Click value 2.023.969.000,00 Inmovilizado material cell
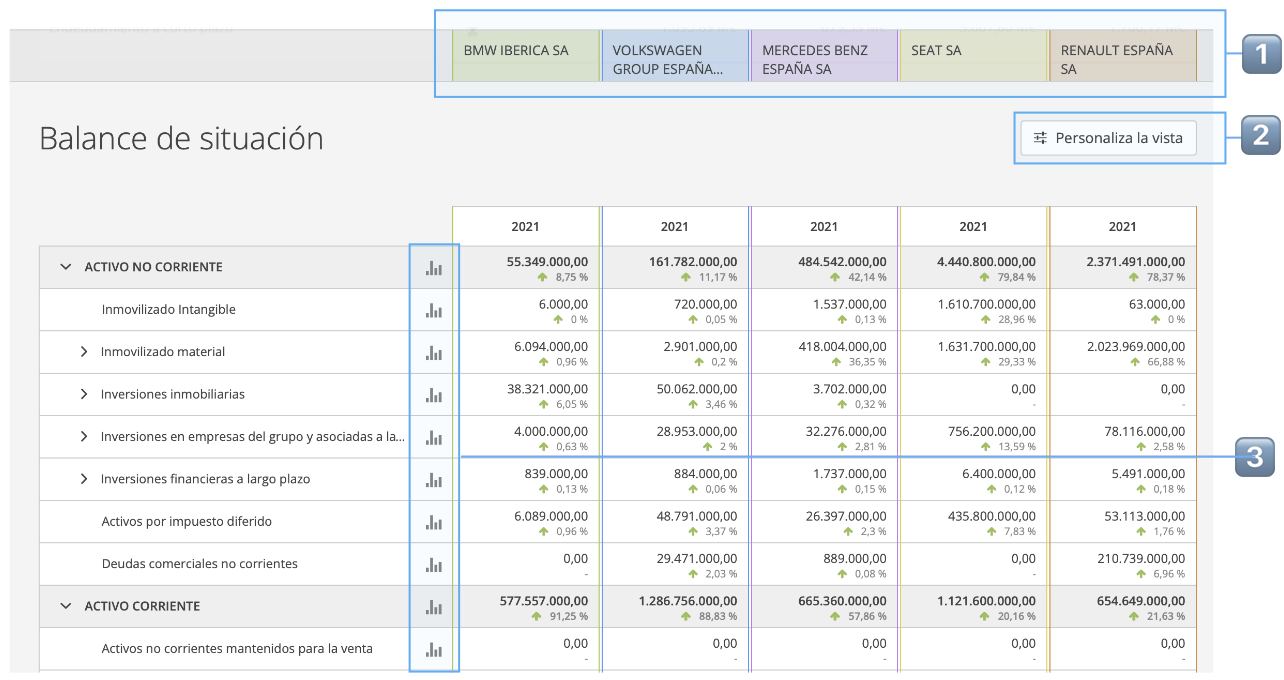 1136,346
